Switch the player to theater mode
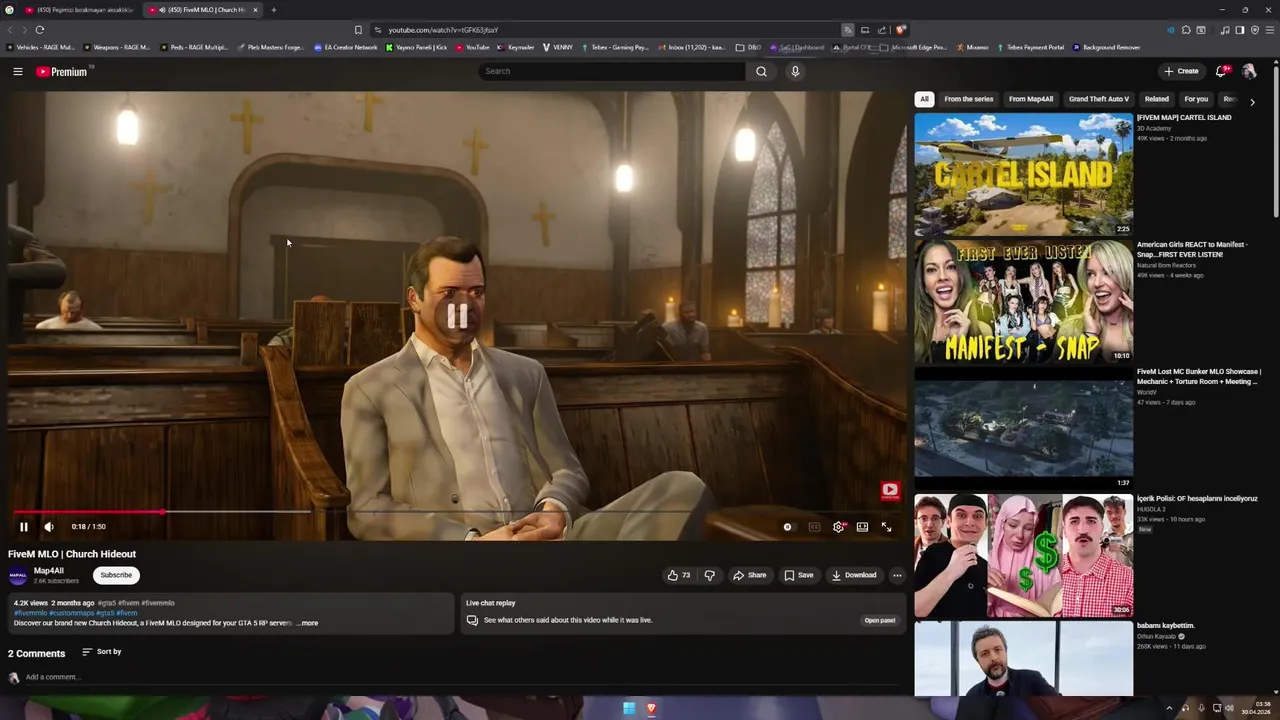 tap(862, 527)
